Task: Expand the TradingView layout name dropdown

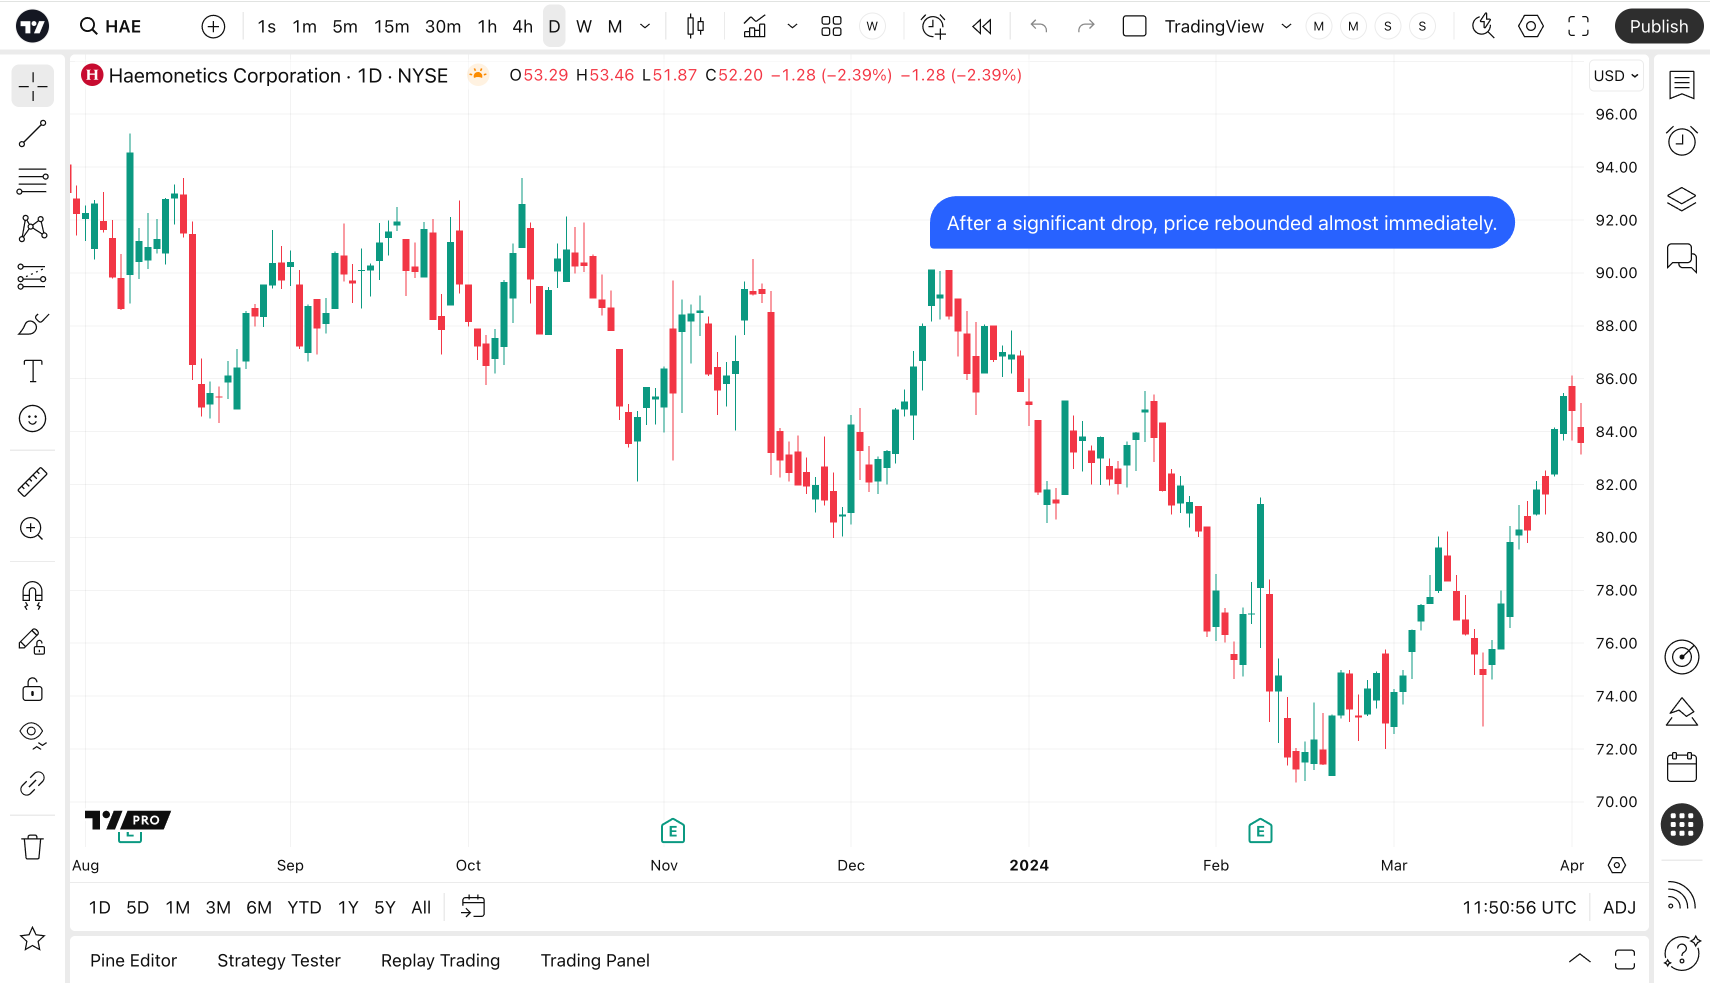Action: [x=1286, y=26]
